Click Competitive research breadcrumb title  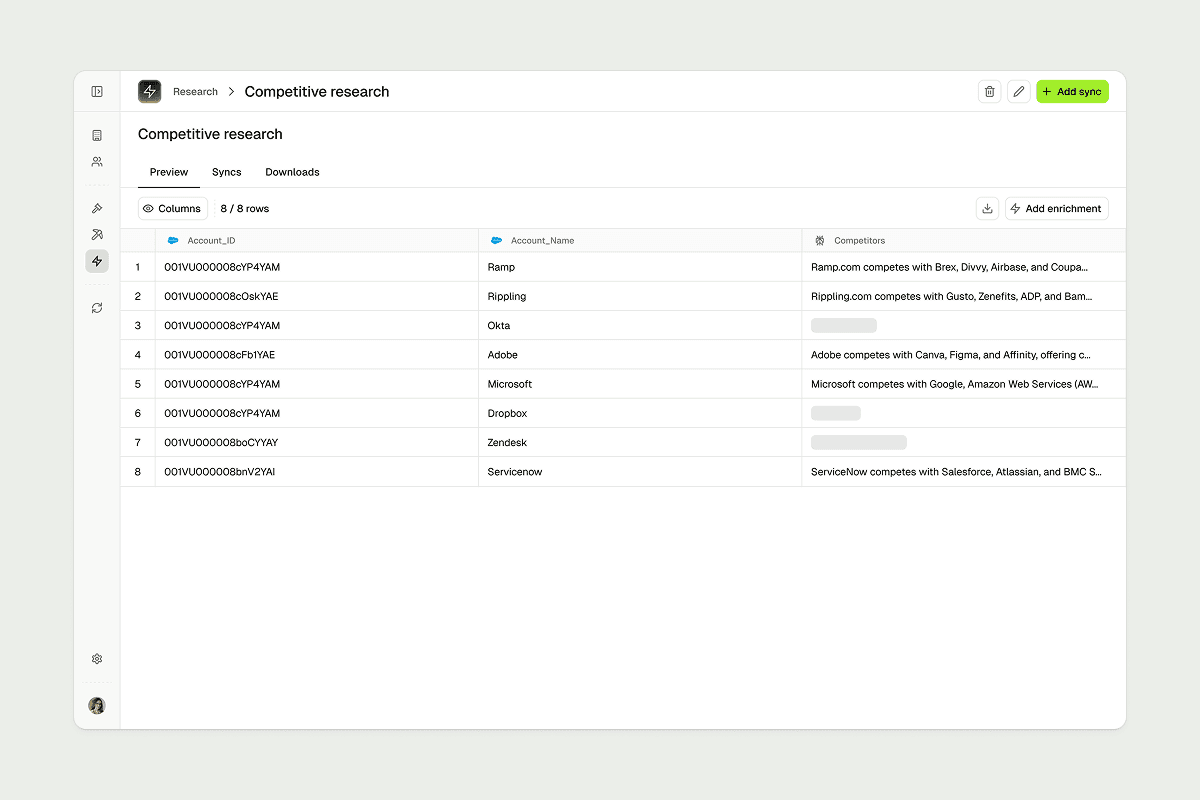[317, 91]
